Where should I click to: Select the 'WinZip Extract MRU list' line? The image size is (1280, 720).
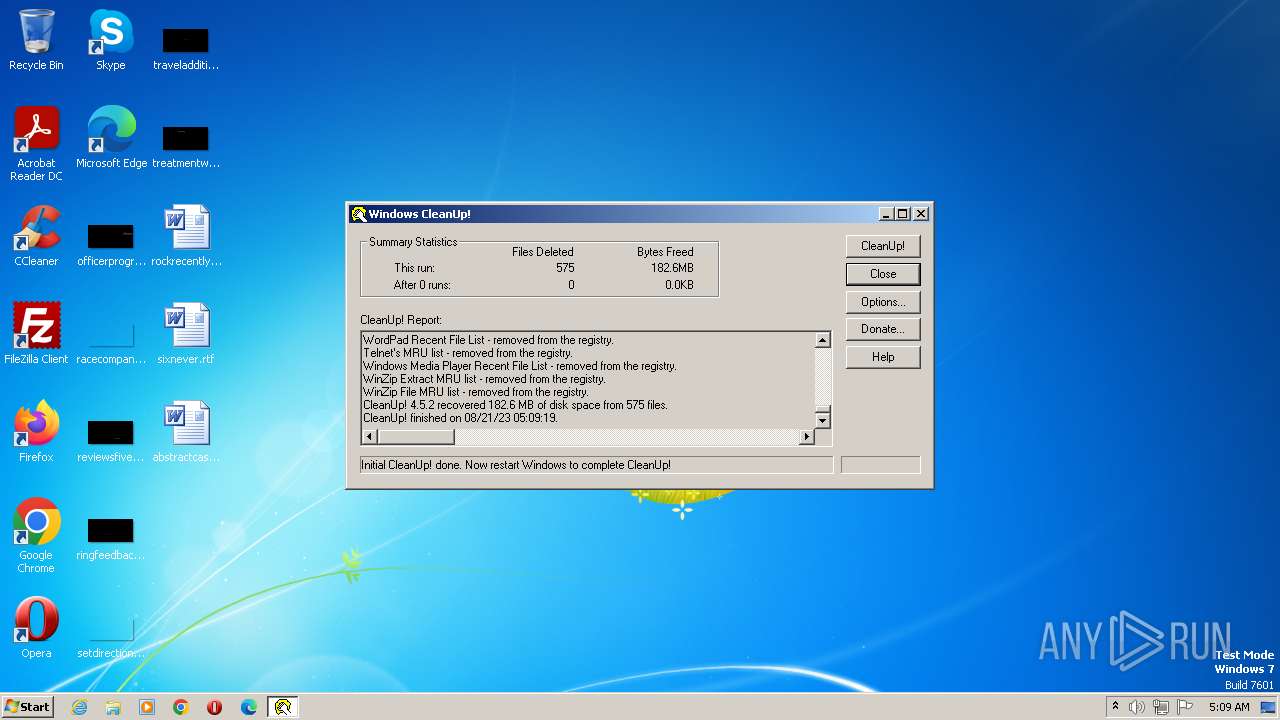click(484, 379)
